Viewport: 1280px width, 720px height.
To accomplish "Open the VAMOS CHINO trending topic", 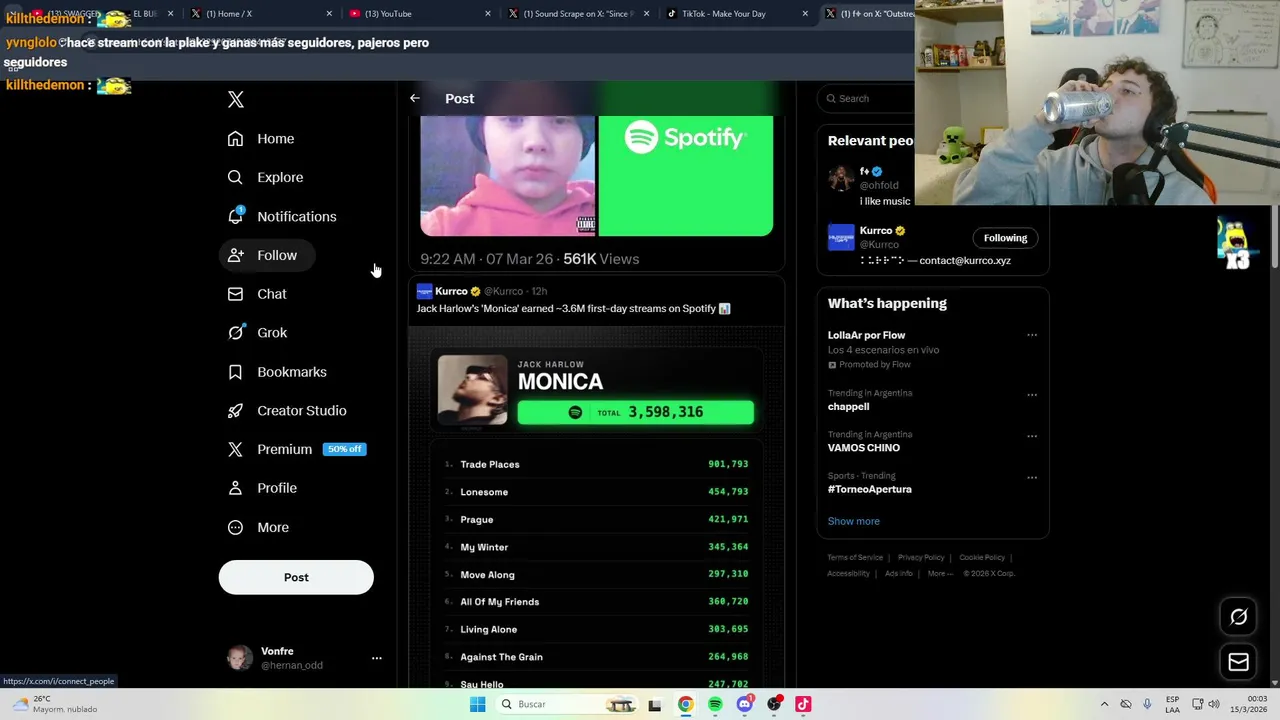I will click(864, 448).
